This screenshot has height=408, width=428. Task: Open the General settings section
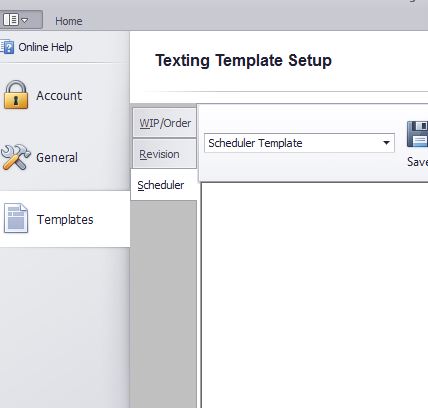coord(57,157)
